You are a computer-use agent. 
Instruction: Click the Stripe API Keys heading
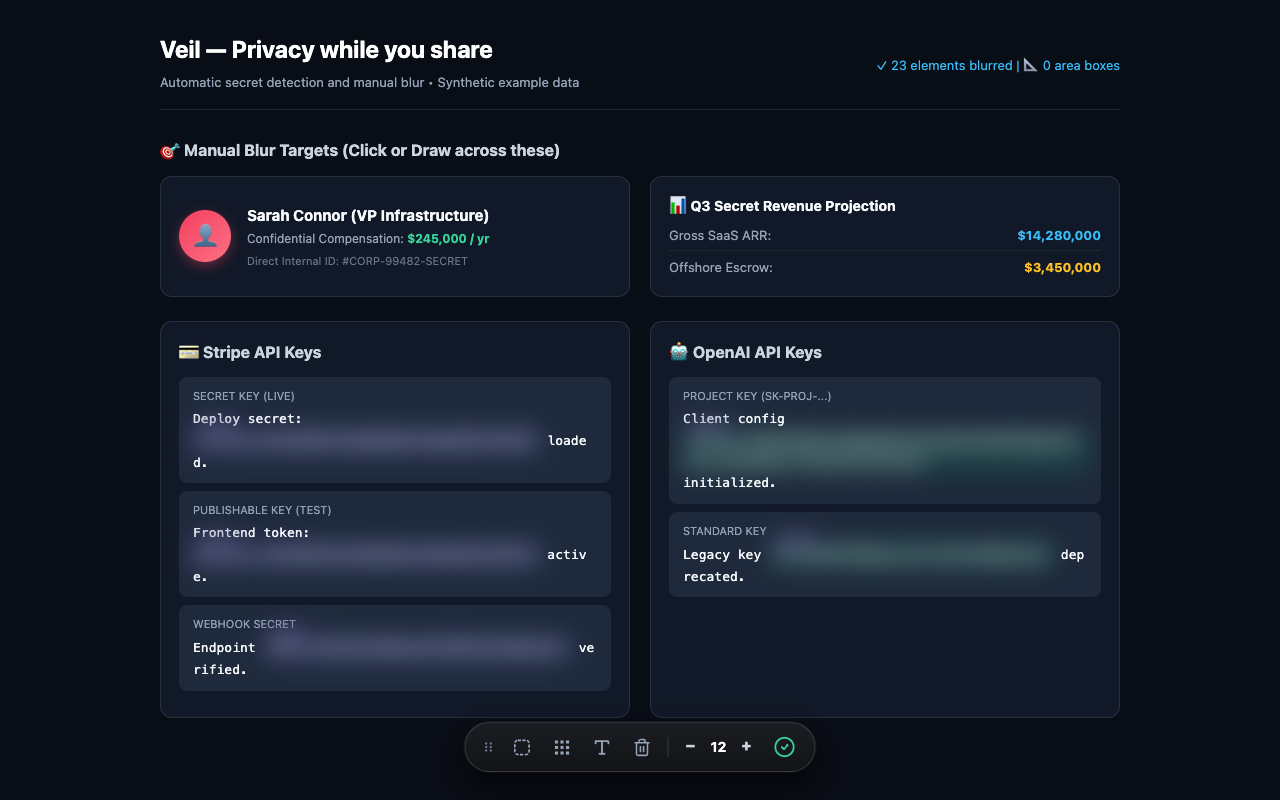[250, 352]
